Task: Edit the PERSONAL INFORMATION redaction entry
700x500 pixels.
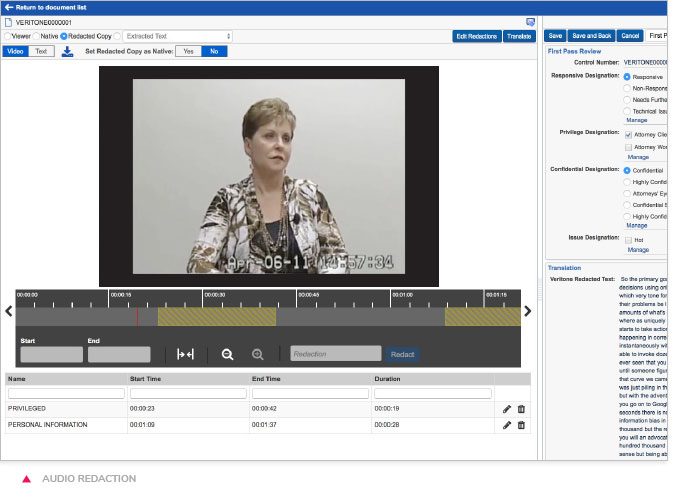Action: click(x=507, y=425)
